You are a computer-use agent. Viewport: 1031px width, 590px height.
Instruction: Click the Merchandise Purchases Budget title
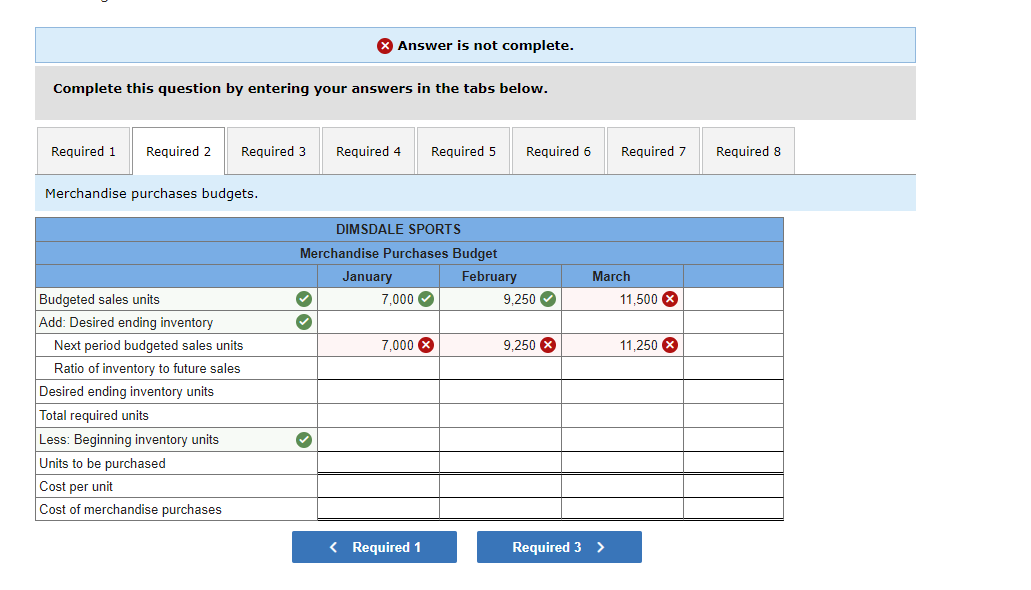pyautogui.click(x=398, y=253)
